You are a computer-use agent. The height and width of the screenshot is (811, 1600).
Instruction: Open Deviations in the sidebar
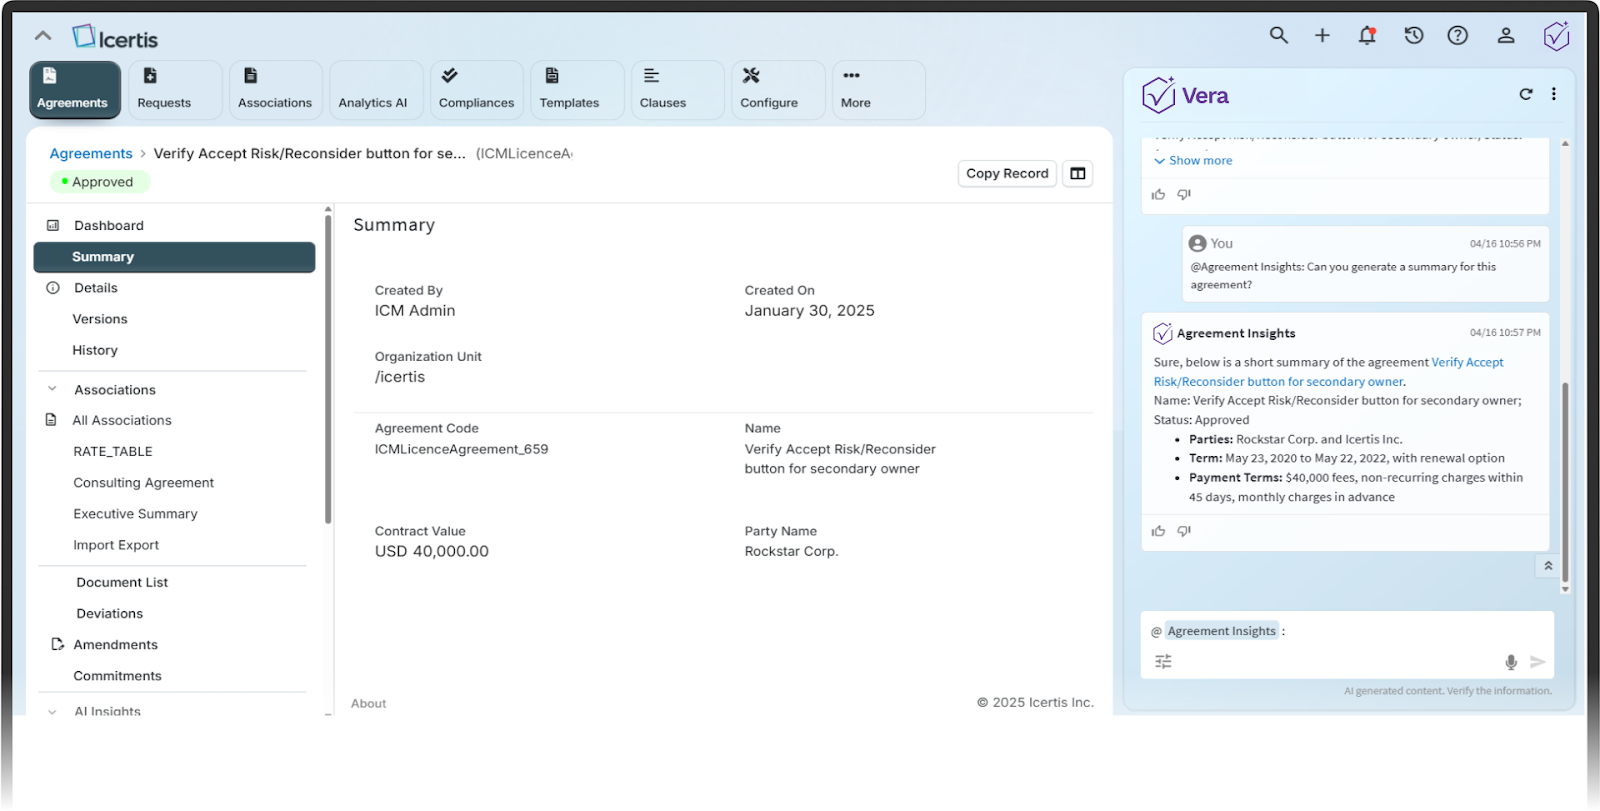point(110,613)
